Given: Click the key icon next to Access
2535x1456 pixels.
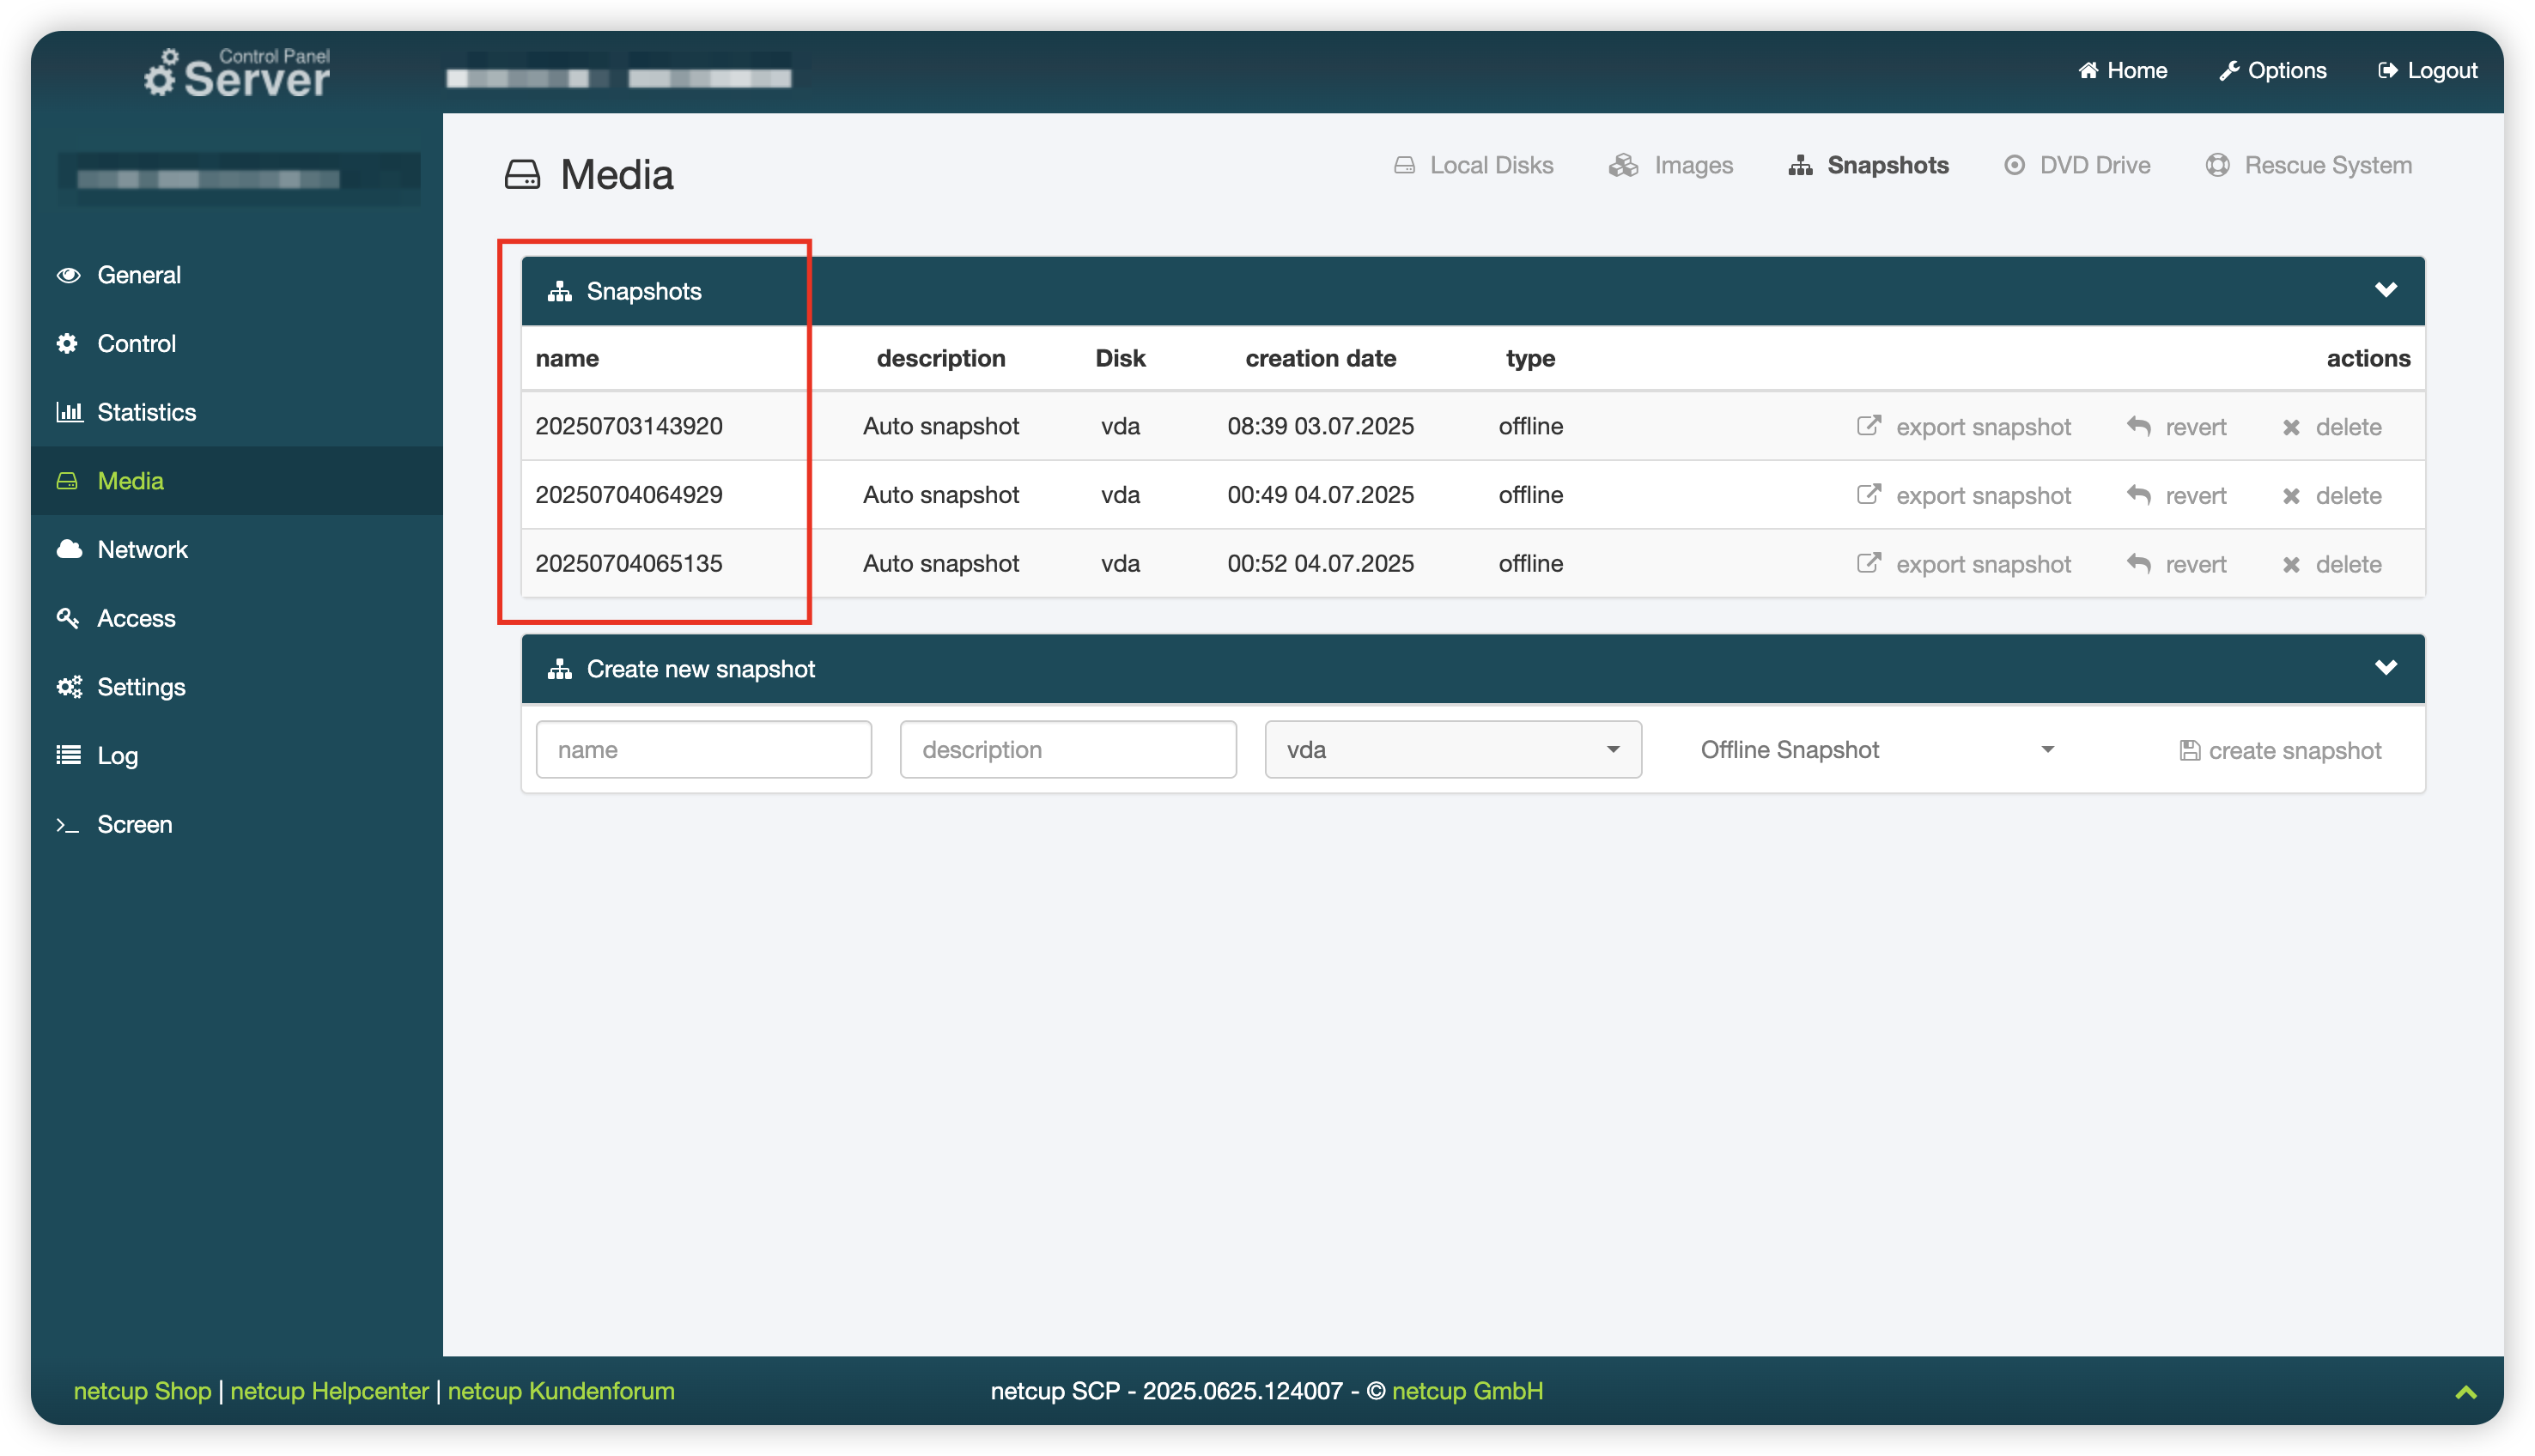Looking at the screenshot, I should click(x=68, y=618).
